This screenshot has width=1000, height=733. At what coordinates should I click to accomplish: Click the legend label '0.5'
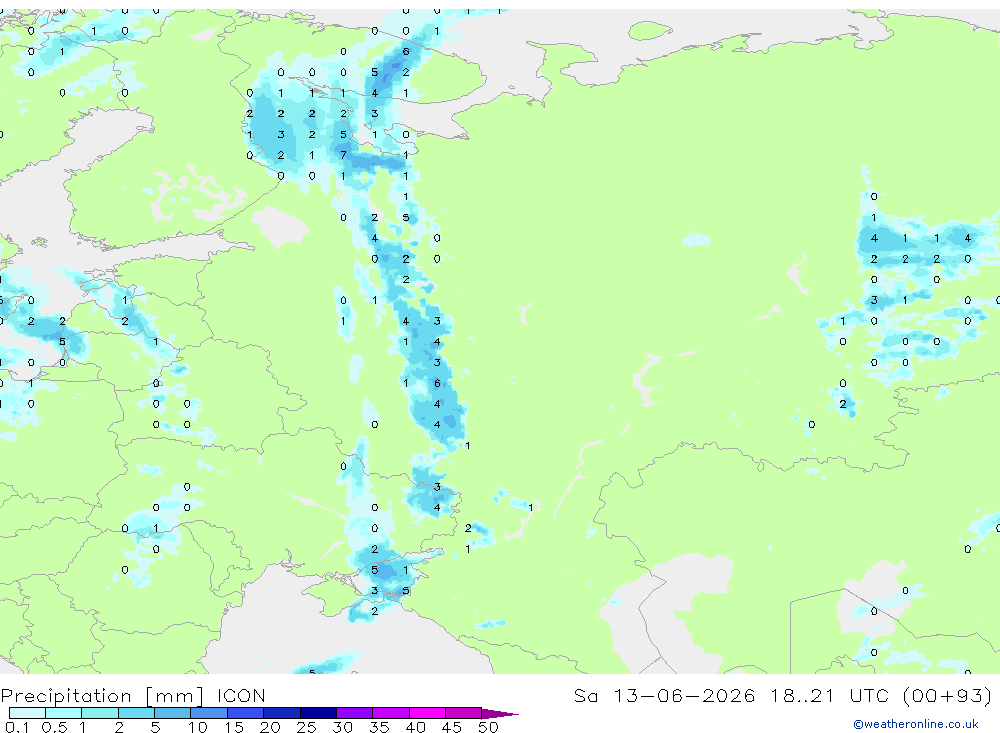(x=54, y=727)
